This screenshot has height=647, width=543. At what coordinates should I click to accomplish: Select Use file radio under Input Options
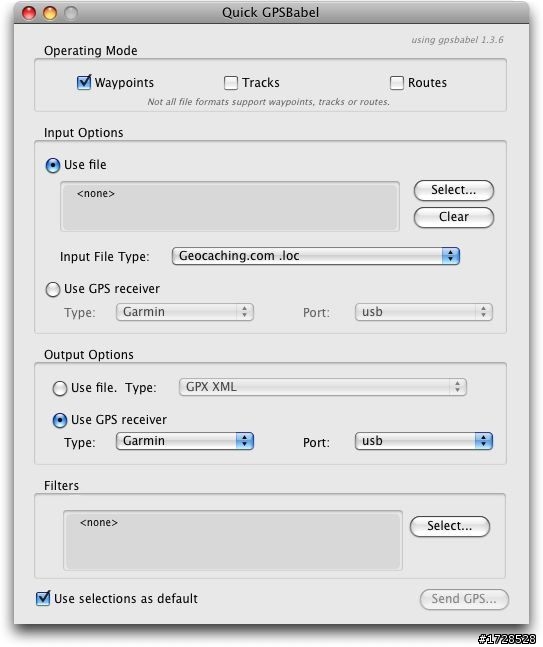point(53,165)
